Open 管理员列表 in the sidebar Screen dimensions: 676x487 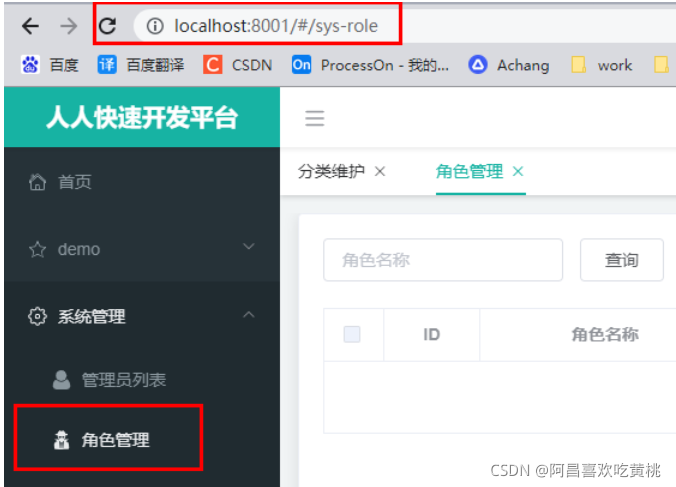[x=142, y=380]
